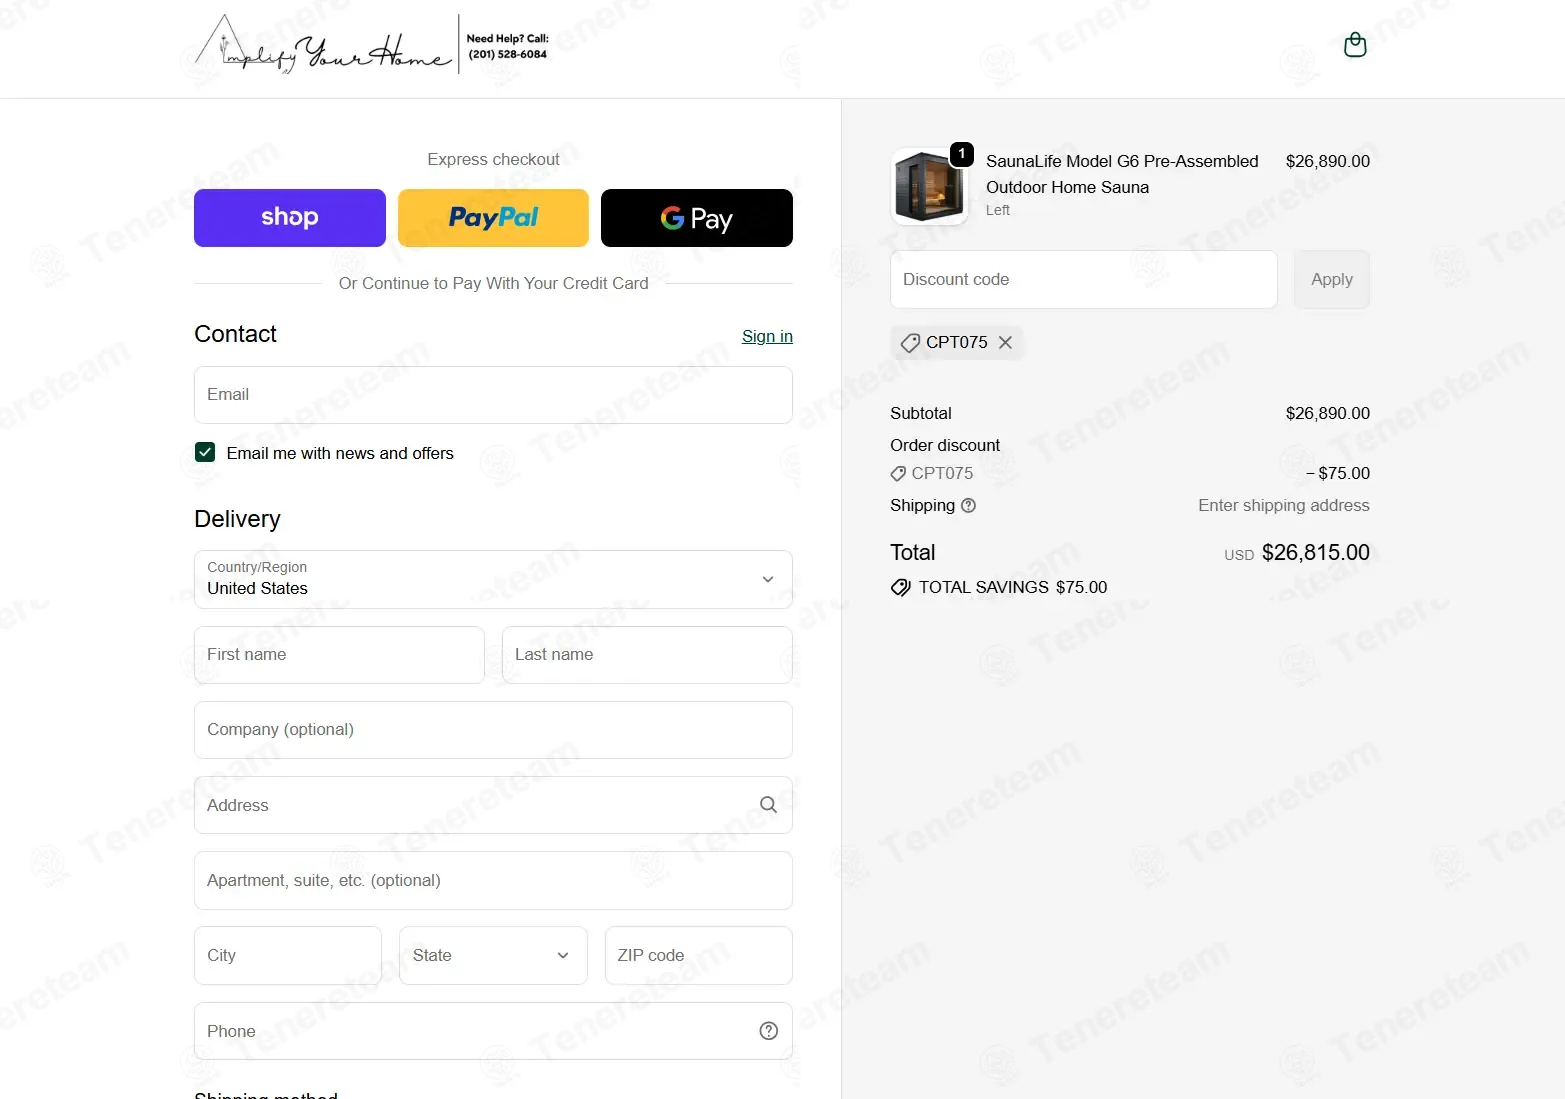Screen dimensions: 1565x1099
Task: Pay with PayPal express button
Action: 493,218
